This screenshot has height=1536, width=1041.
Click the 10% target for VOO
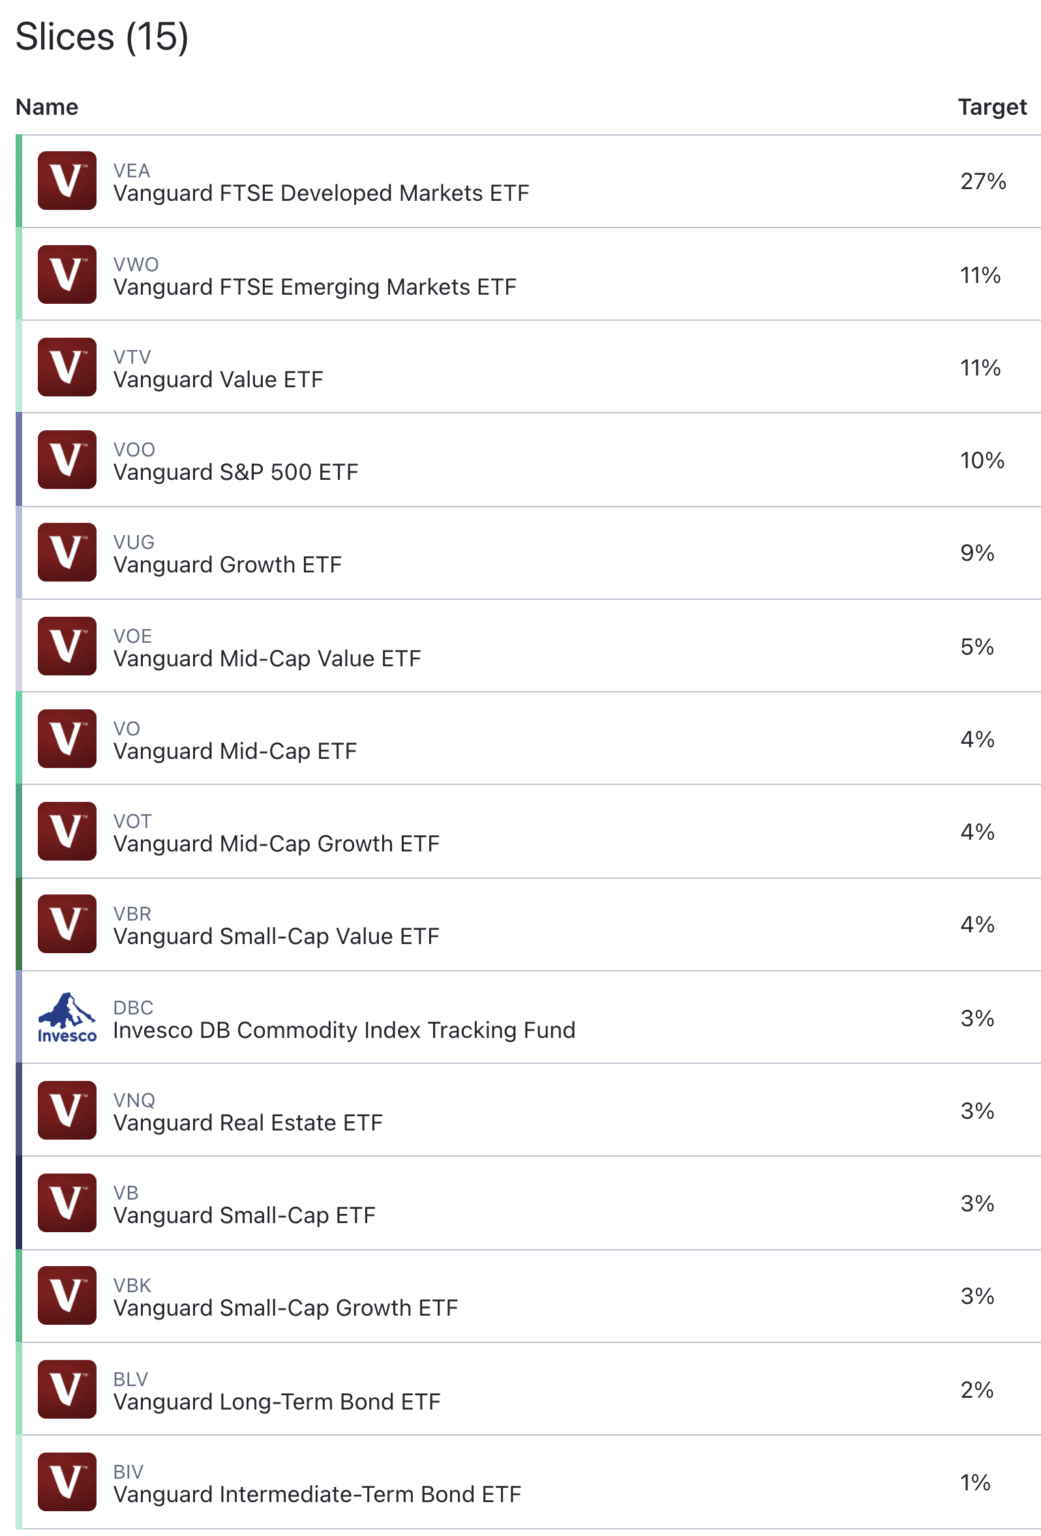981,459
